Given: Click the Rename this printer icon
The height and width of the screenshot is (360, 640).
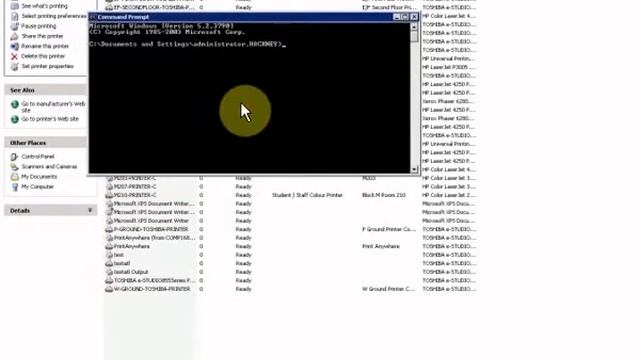Looking at the screenshot, I should (x=14, y=46).
